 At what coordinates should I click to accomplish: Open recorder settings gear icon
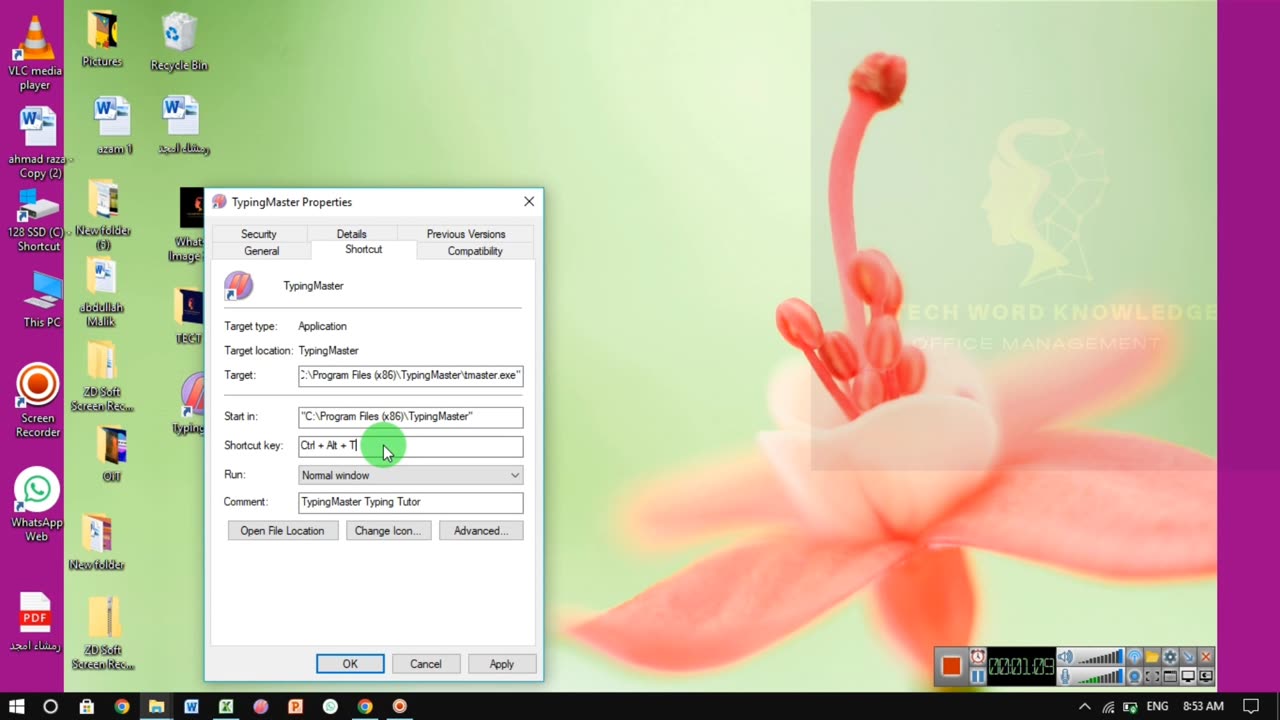coord(1170,657)
